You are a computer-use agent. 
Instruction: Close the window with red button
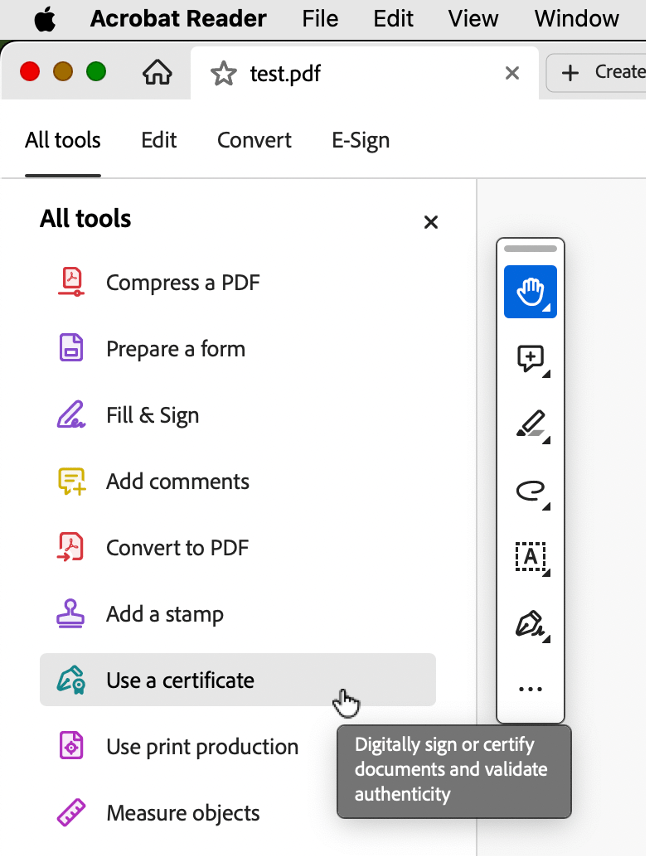pyautogui.click(x=29, y=72)
